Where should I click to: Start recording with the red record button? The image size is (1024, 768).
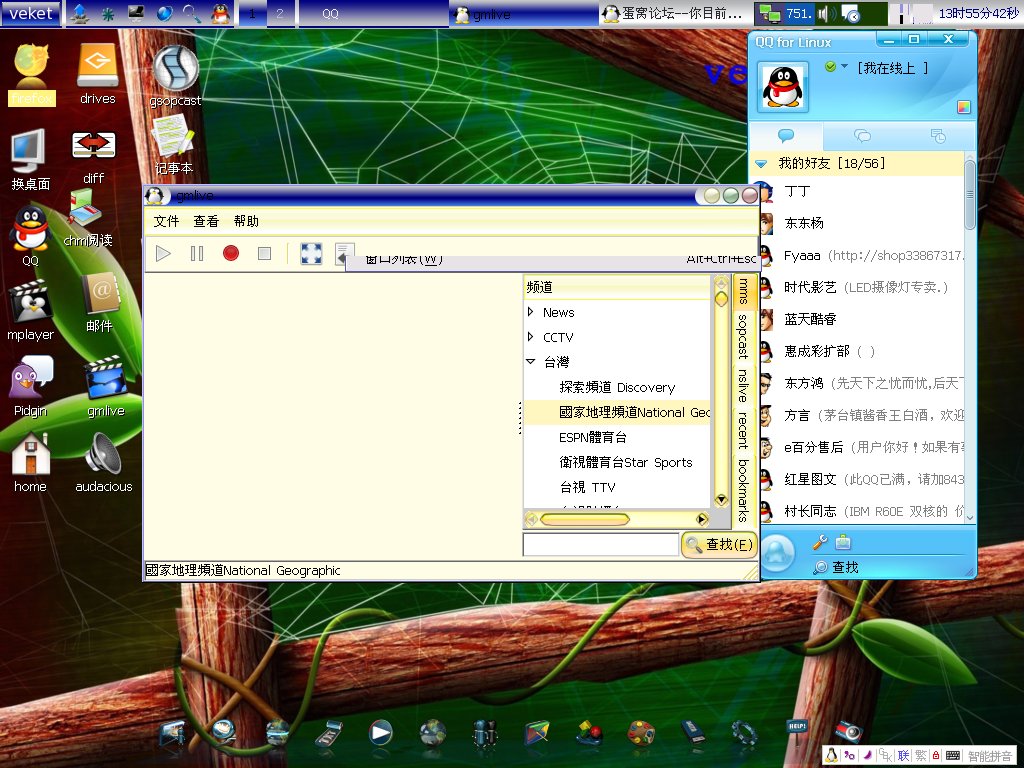coord(231,253)
